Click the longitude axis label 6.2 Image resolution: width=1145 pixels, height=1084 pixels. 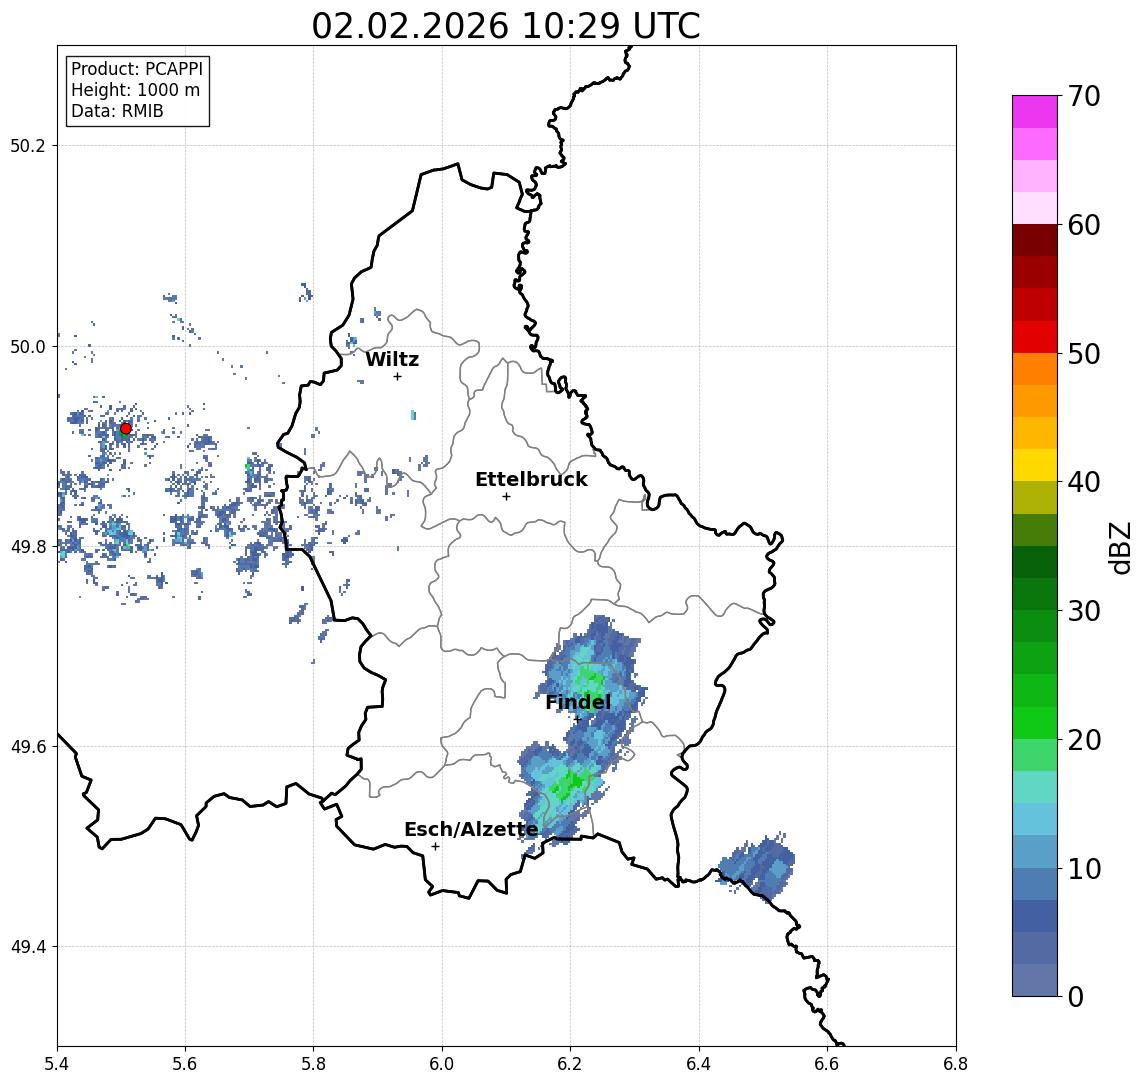(x=570, y=1064)
